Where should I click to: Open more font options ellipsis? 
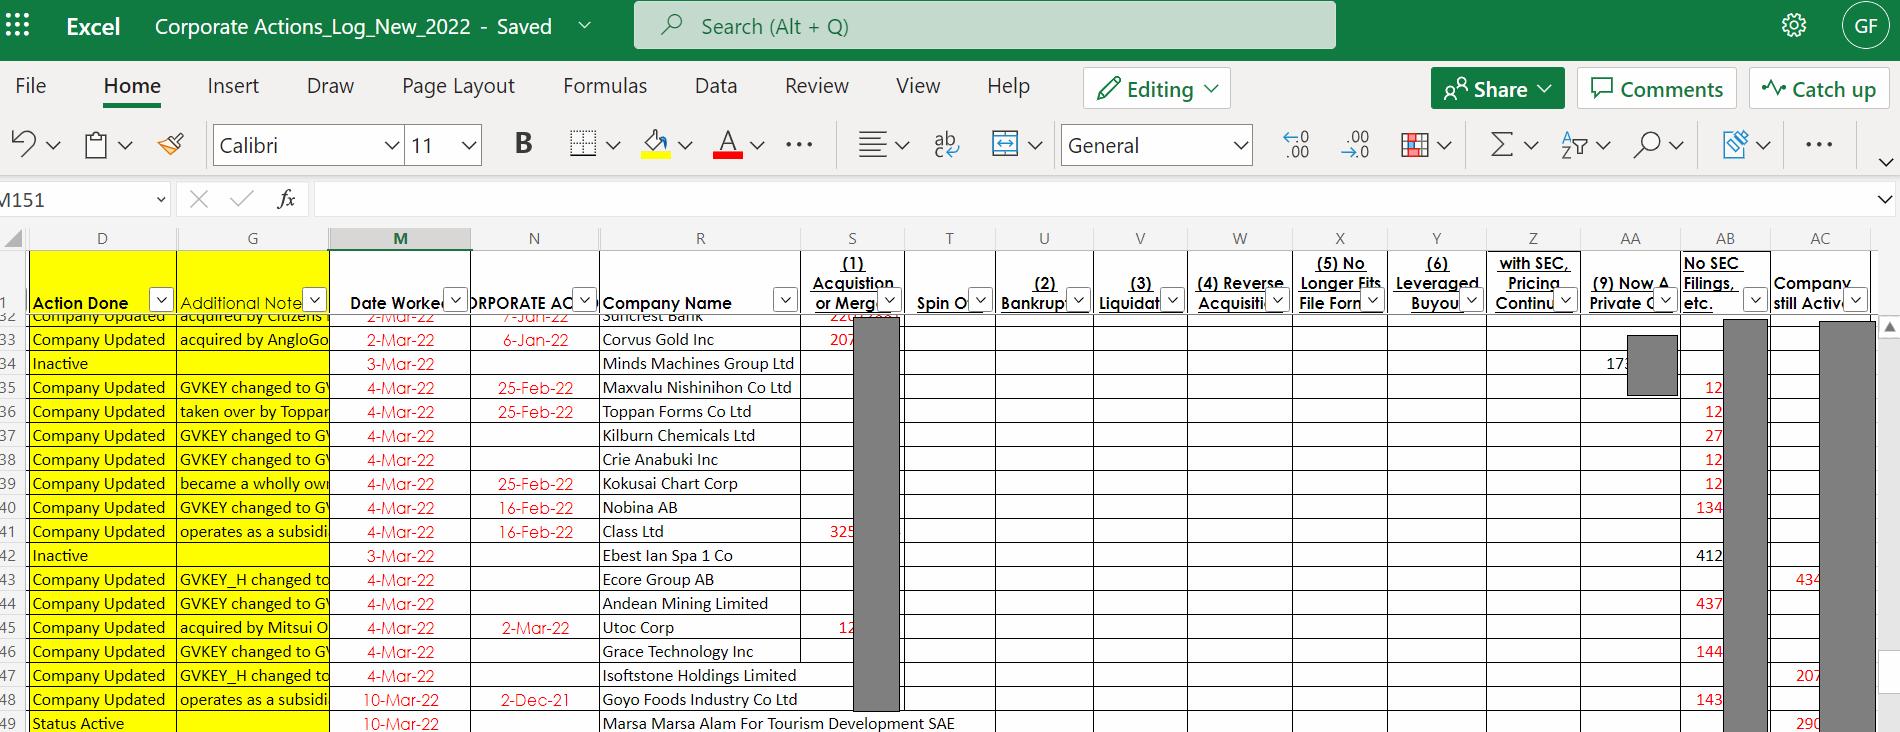point(799,145)
